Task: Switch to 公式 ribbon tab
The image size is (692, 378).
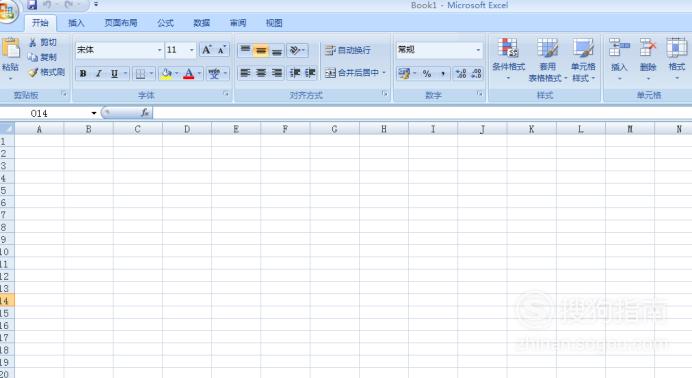Action: [x=165, y=23]
